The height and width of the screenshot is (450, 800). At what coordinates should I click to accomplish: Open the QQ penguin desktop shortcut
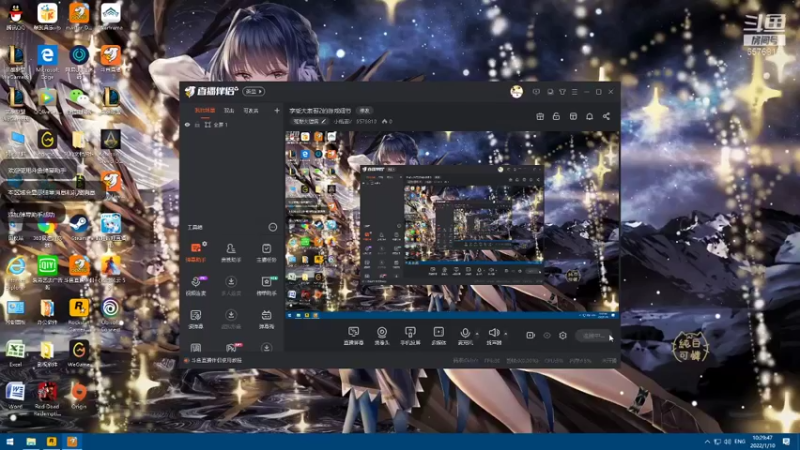coord(15,17)
